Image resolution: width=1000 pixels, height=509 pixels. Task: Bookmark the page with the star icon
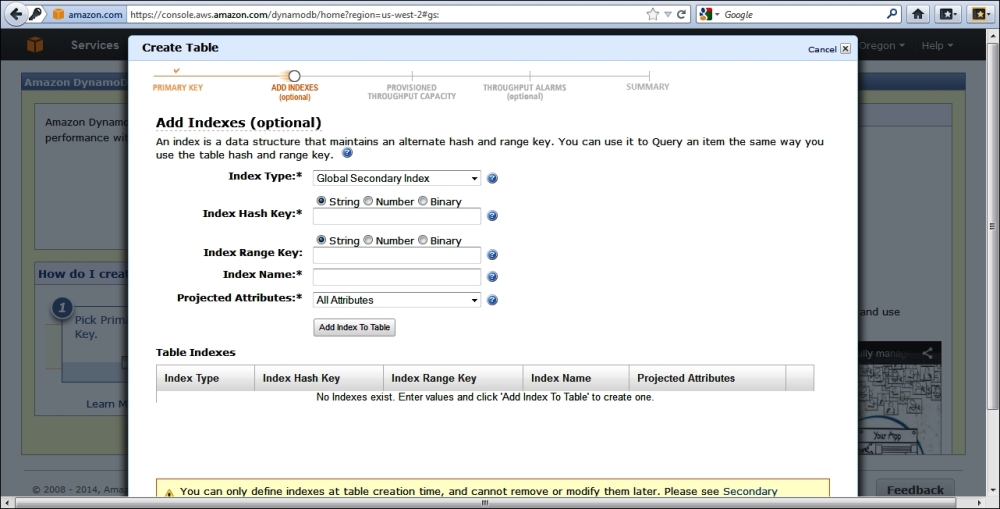pos(652,14)
